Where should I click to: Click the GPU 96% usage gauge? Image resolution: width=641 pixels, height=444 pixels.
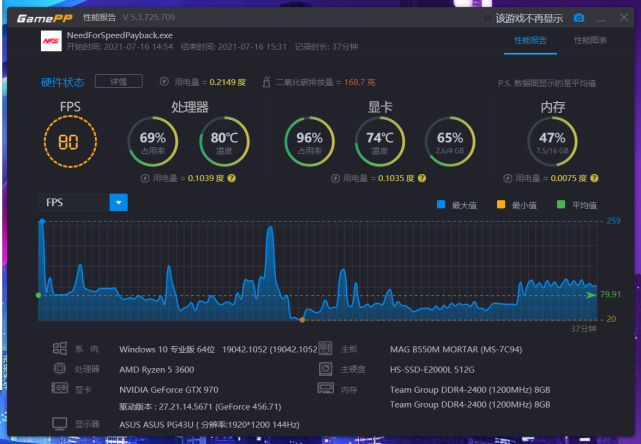(309, 141)
